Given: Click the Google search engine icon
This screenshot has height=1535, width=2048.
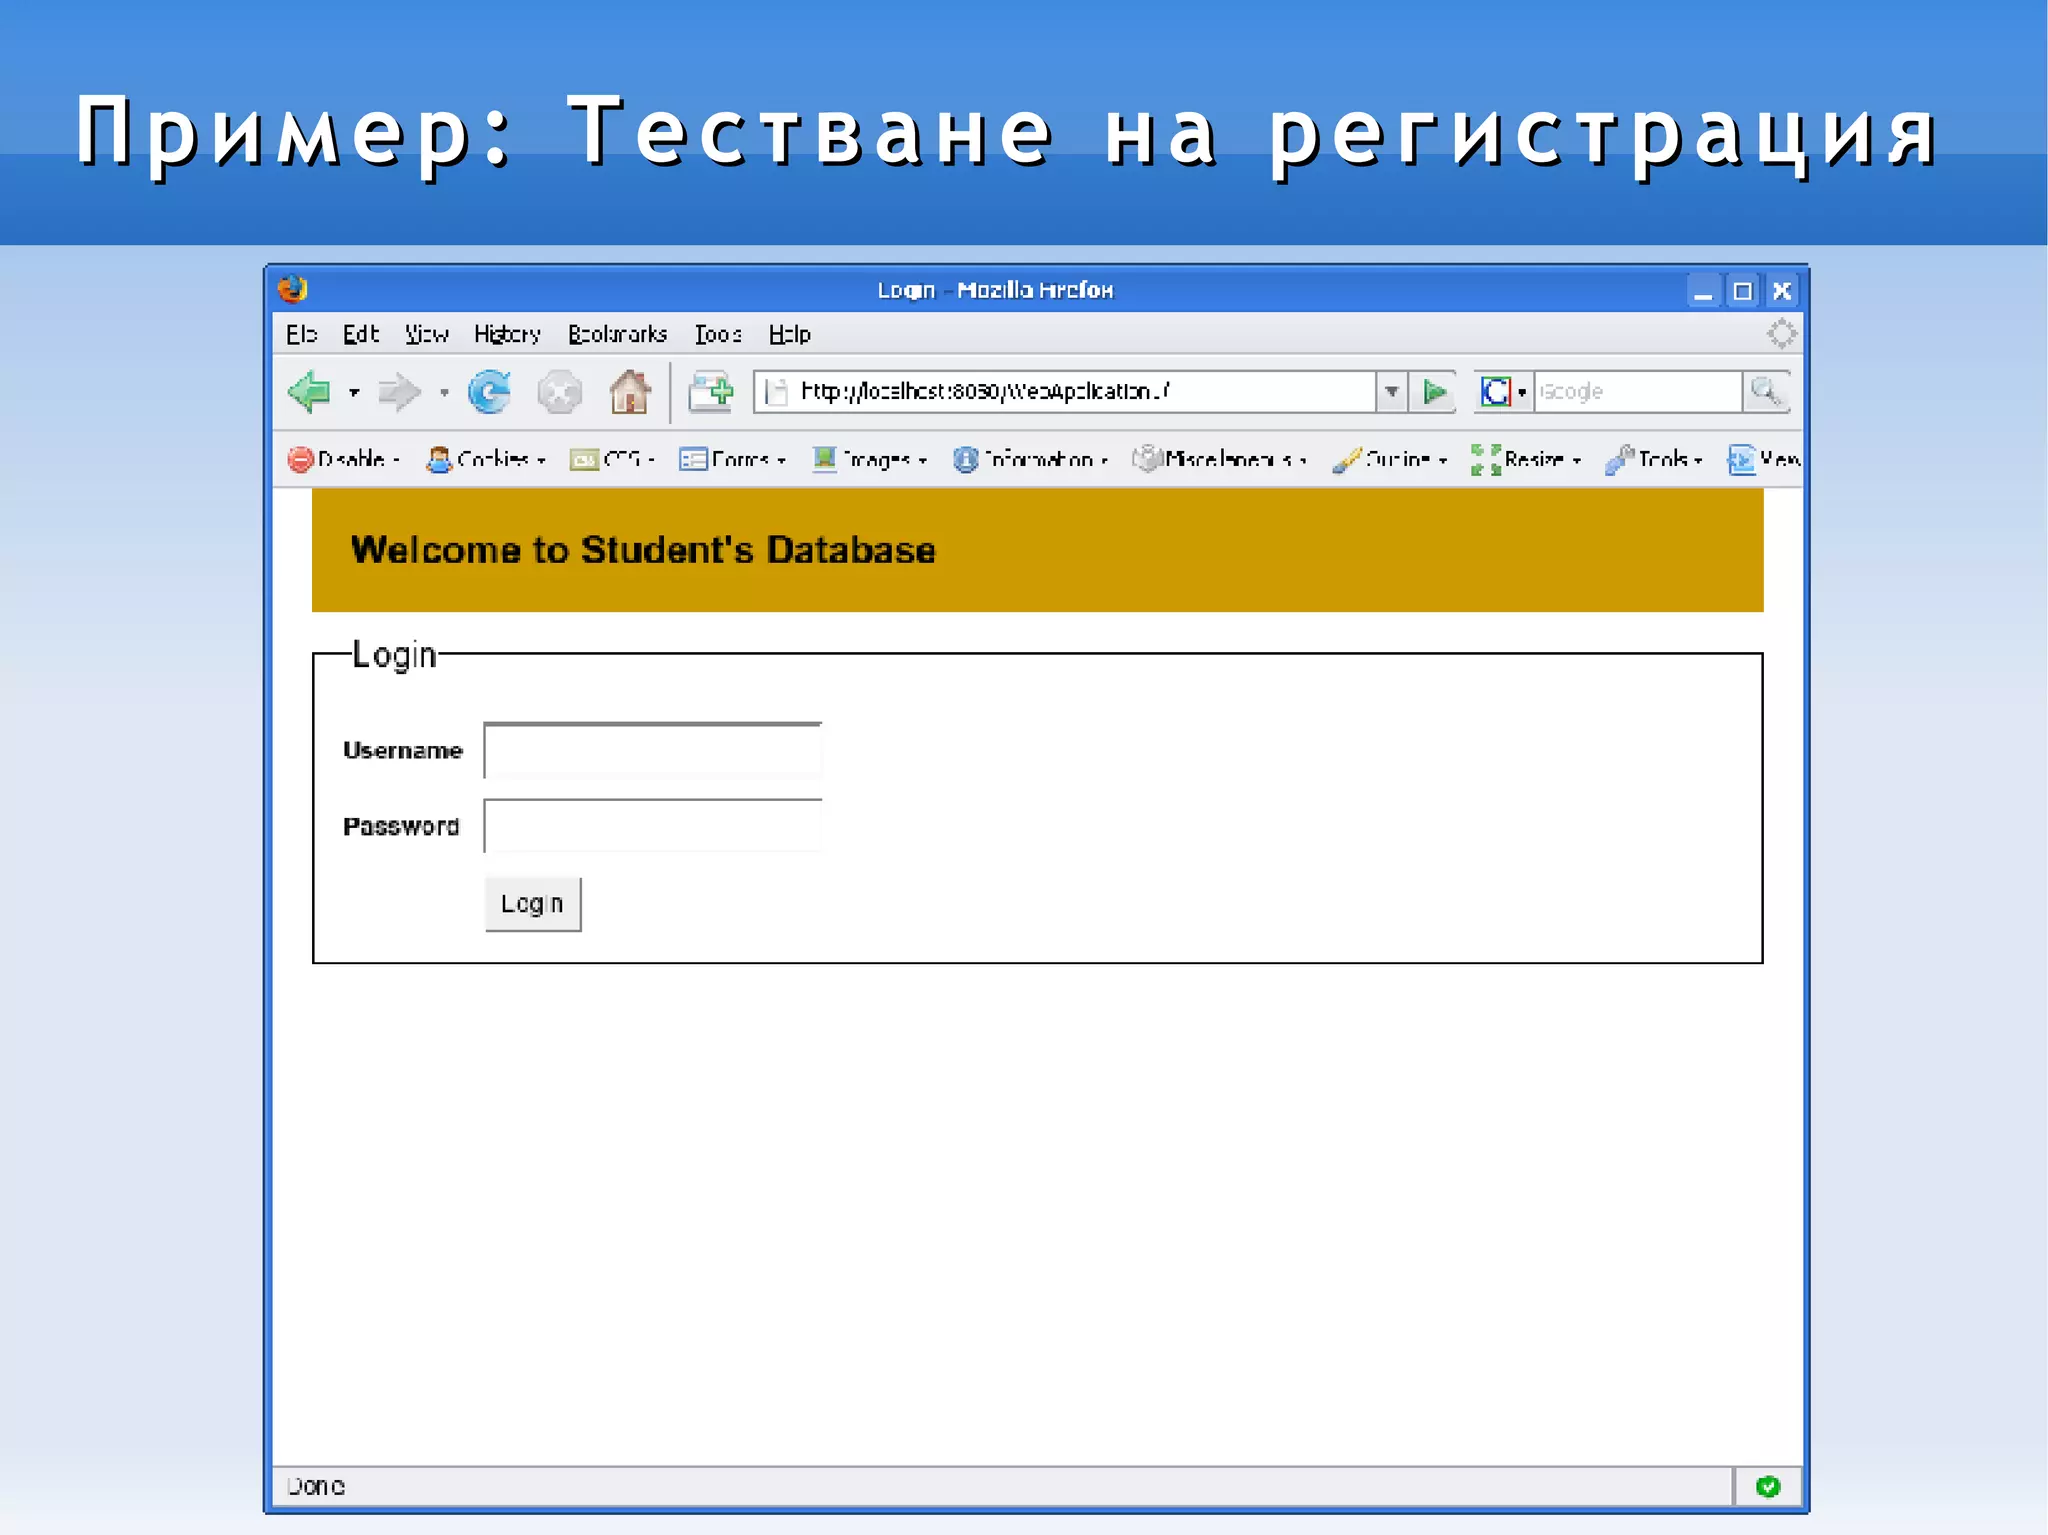Looking at the screenshot, I should [x=1496, y=391].
